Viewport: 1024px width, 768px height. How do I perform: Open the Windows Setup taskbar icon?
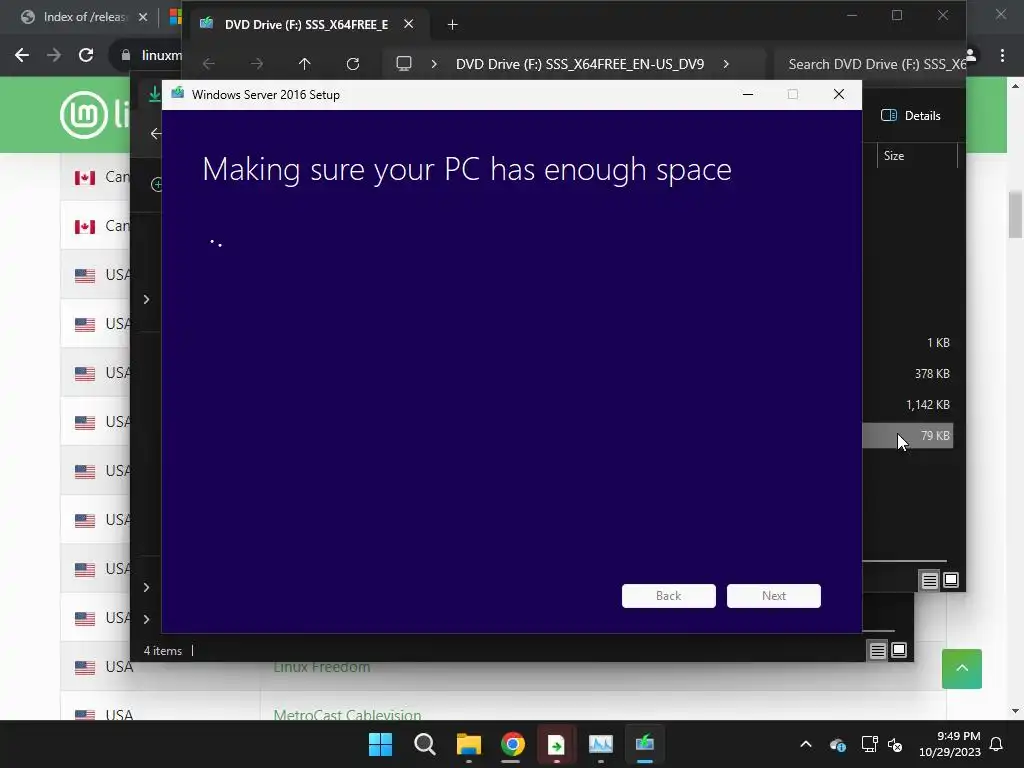click(x=645, y=744)
